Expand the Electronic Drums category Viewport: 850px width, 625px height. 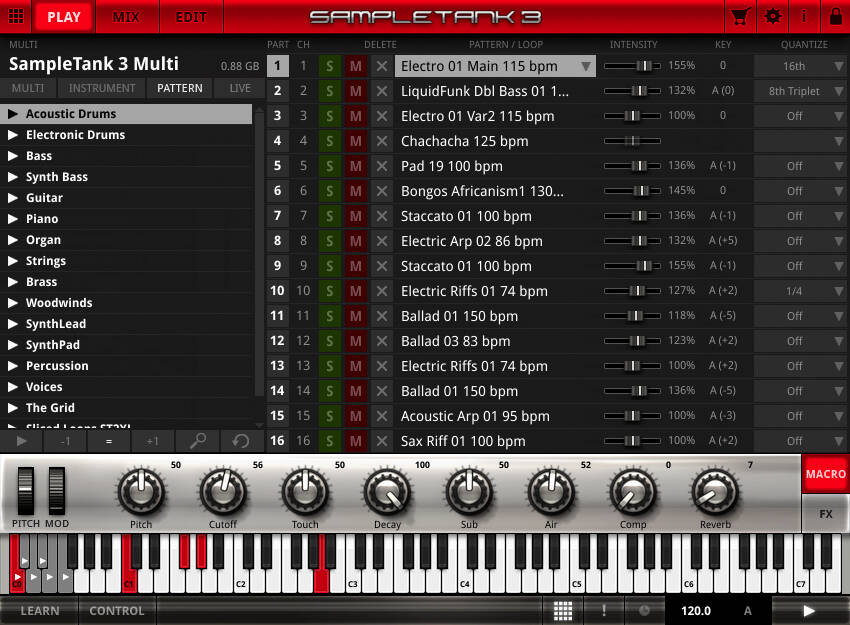[13, 135]
